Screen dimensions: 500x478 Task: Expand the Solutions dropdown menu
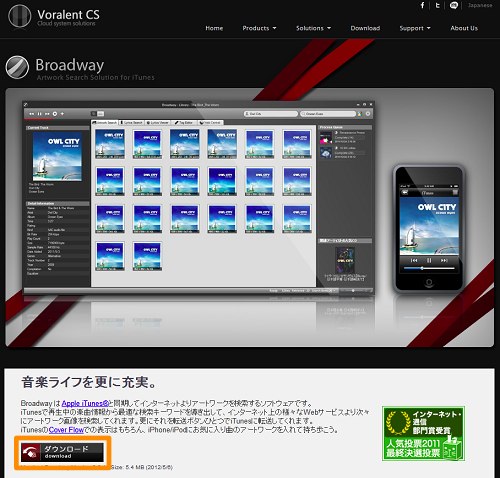click(x=313, y=28)
